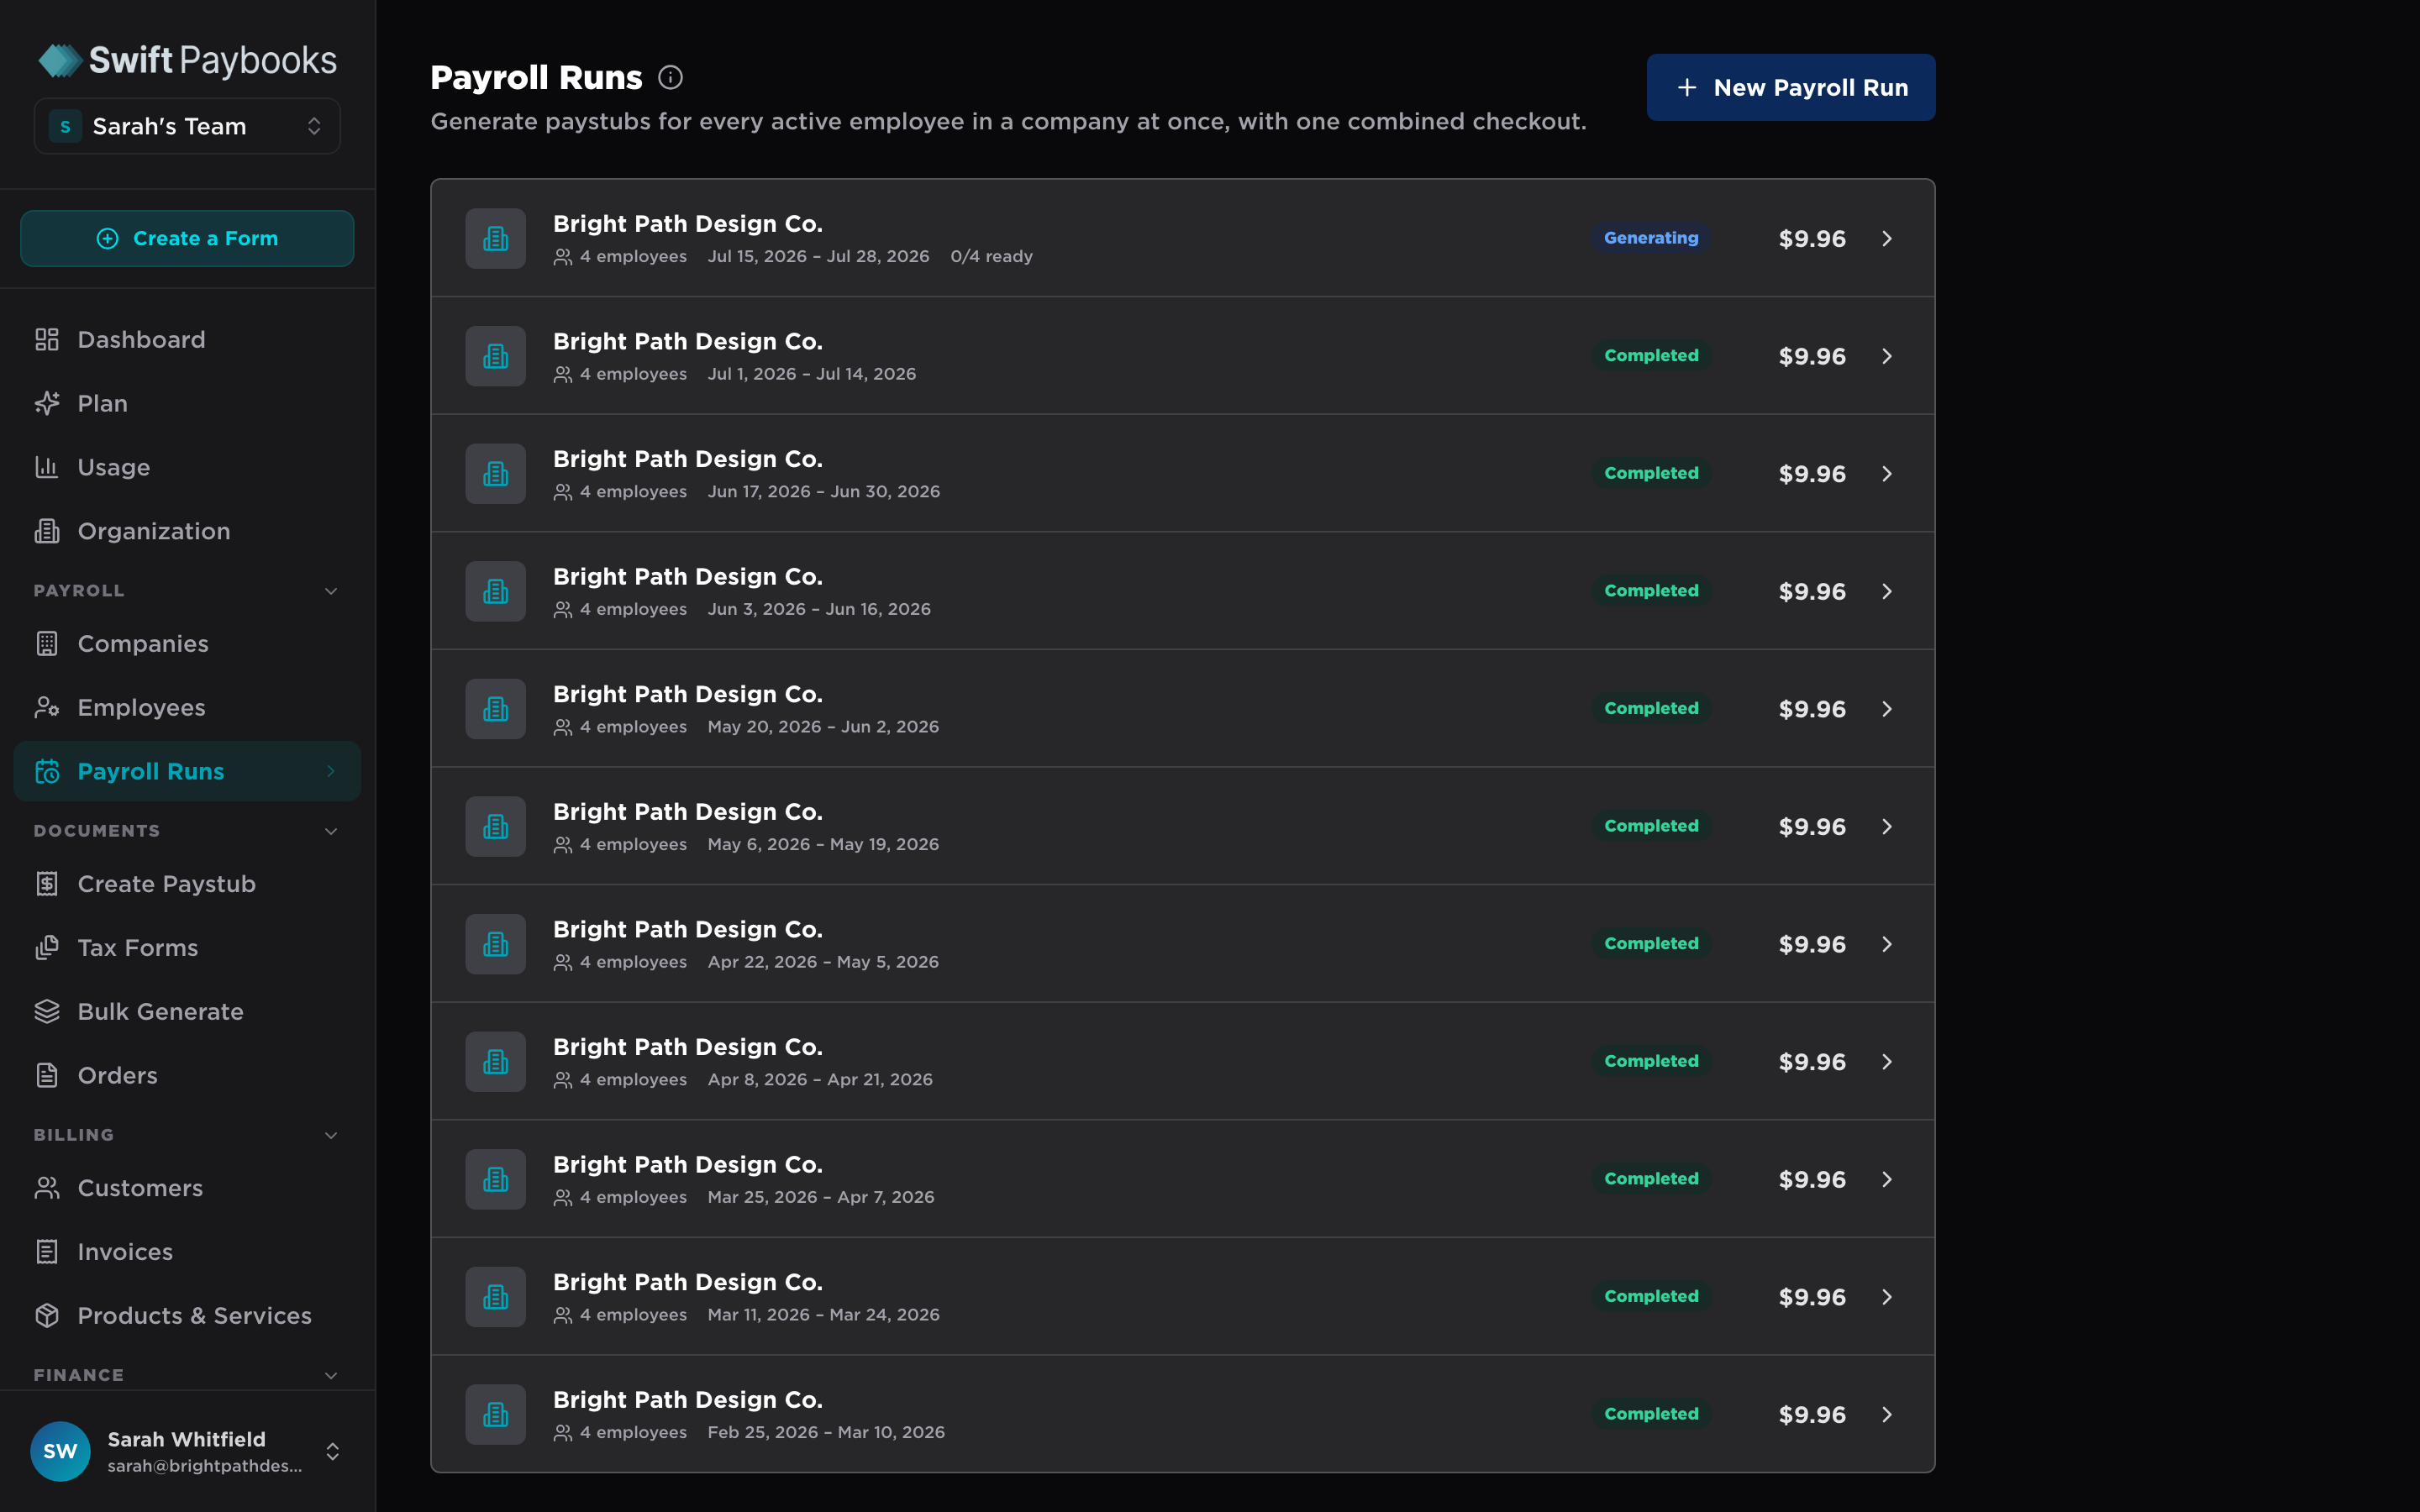Open the Sarah Whitfield account menu

(187, 1451)
